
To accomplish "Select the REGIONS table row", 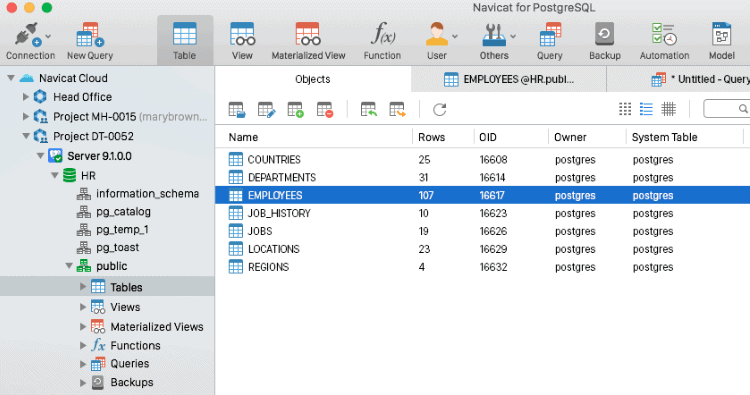I will (x=483, y=267).
